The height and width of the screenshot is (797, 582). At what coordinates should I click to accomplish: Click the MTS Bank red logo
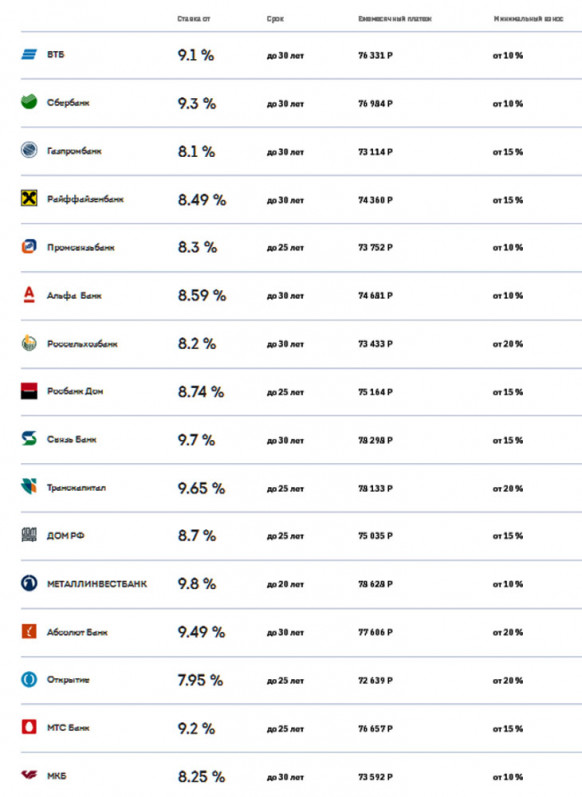[29, 727]
